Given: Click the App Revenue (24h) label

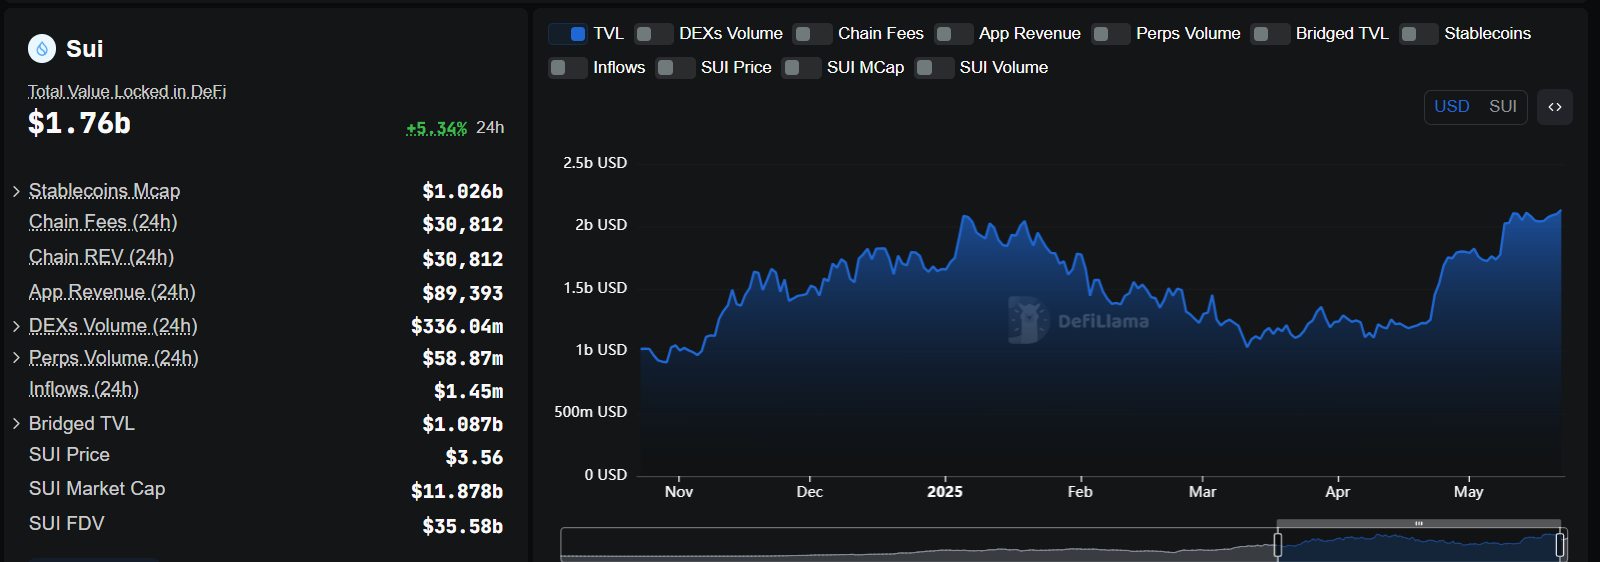Looking at the screenshot, I should pyautogui.click(x=112, y=292).
